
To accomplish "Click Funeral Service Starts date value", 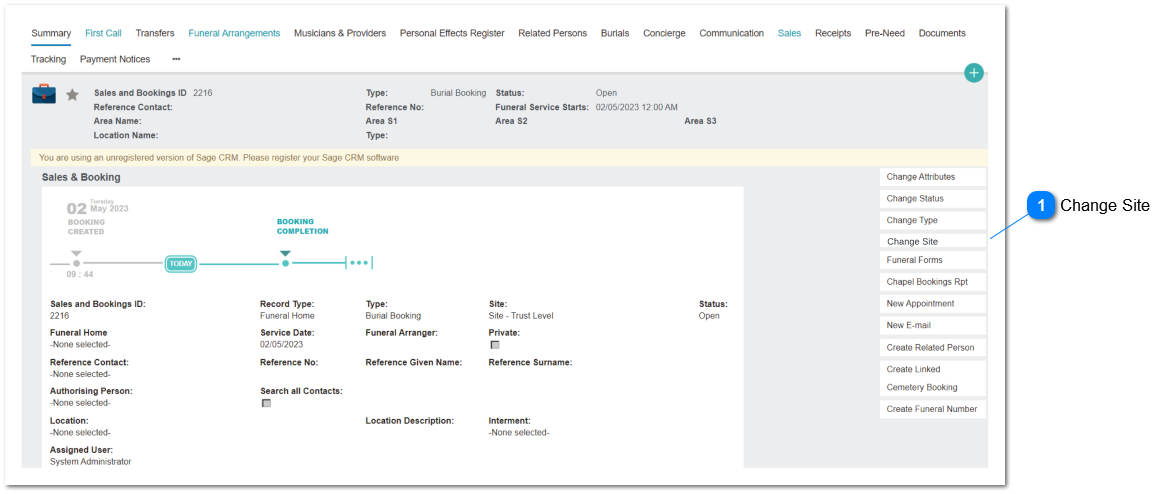I will [x=637, y=107].
